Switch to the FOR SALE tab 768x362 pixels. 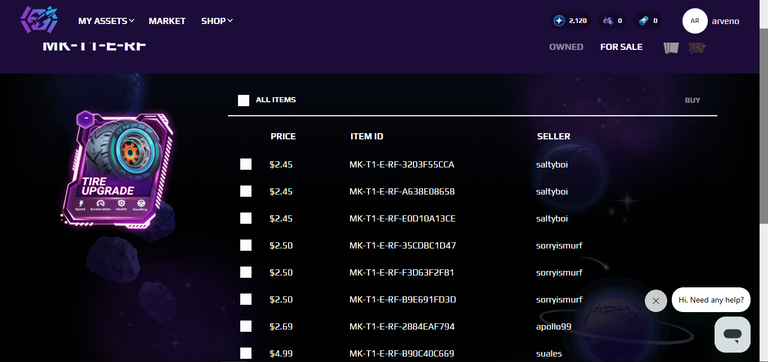point(622,47)
